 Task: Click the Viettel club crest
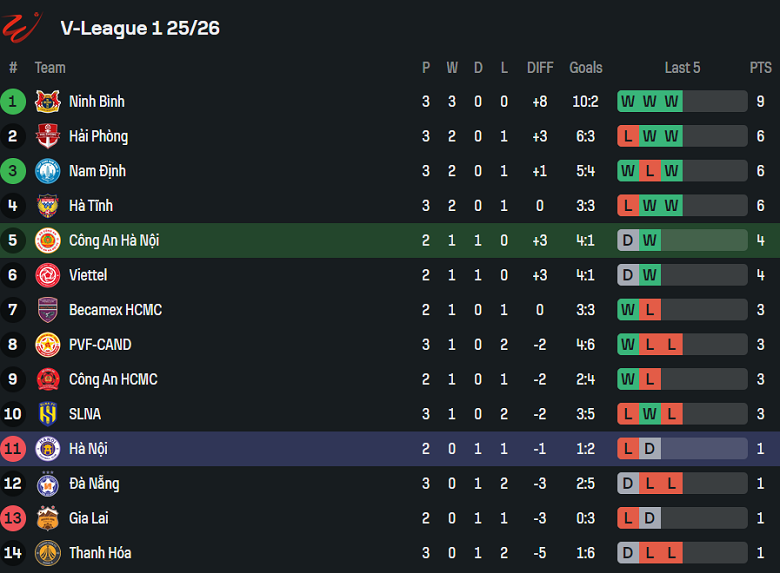coord(48,275)
